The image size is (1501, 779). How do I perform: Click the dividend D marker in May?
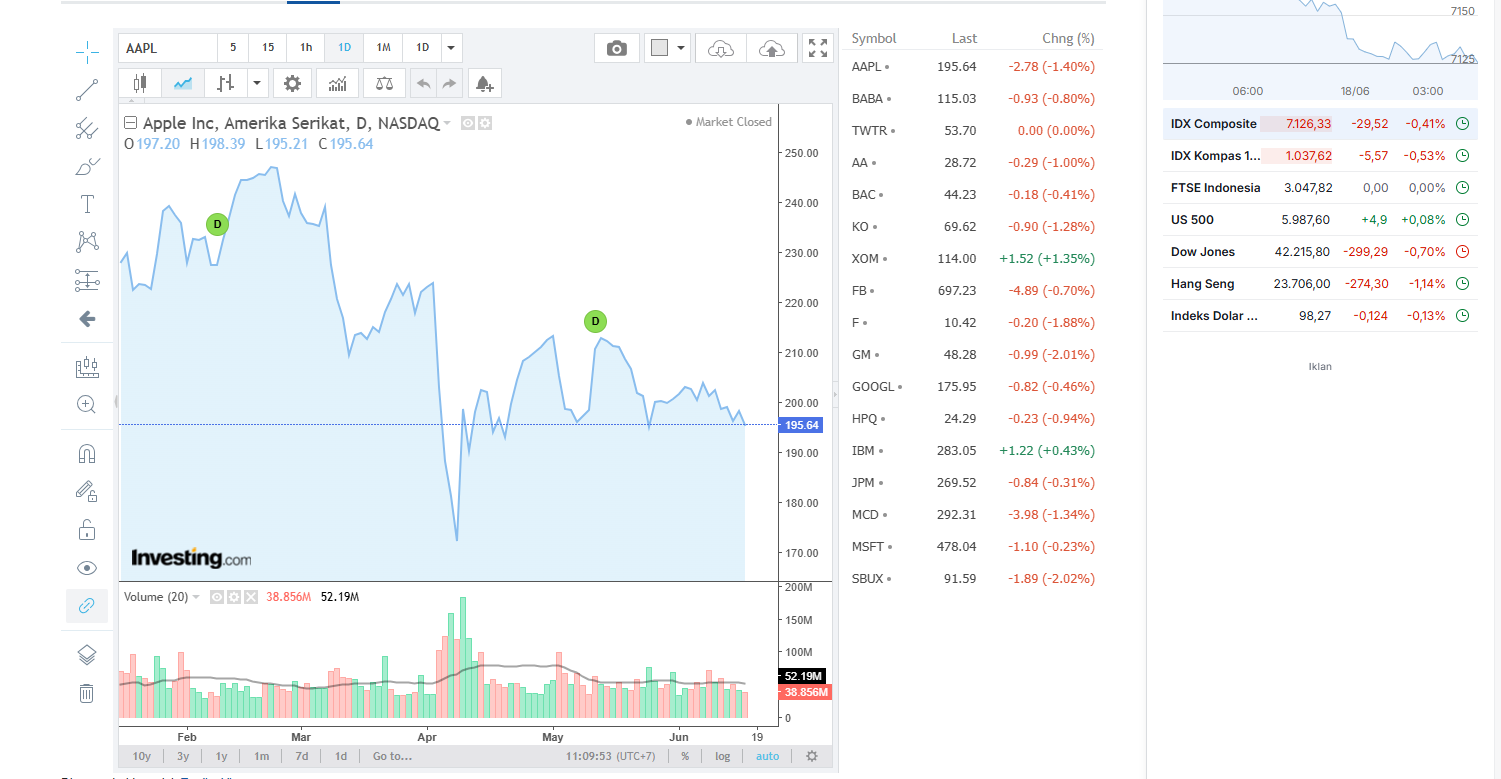tap(595, 321)
